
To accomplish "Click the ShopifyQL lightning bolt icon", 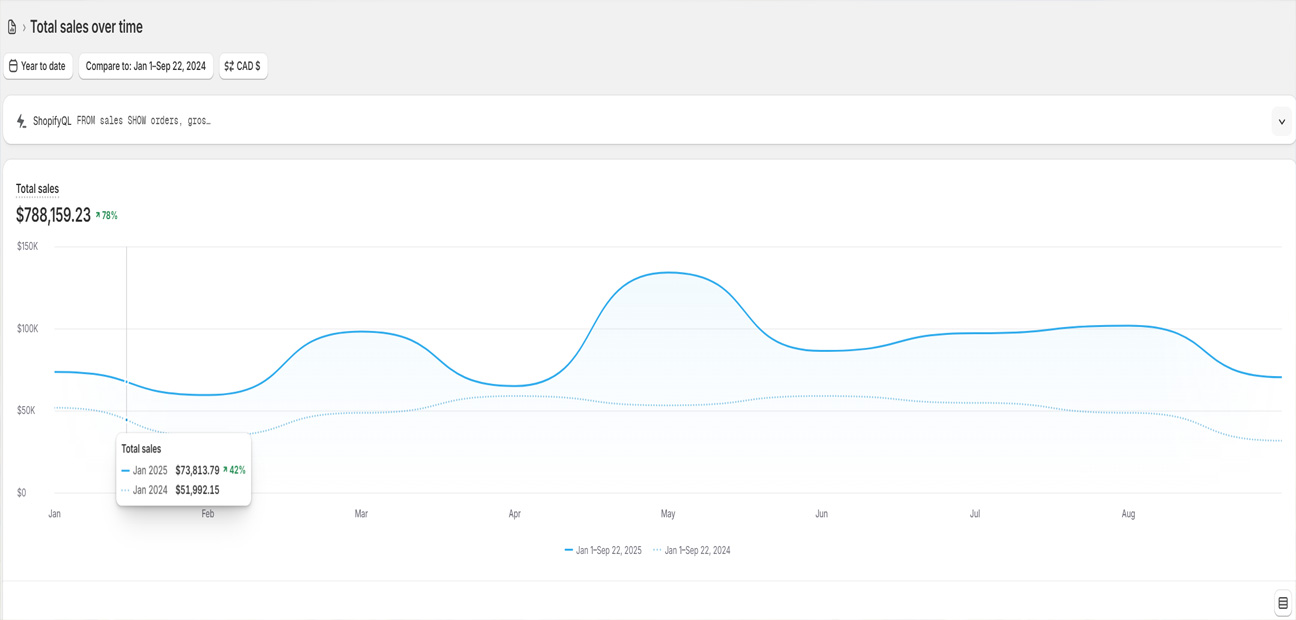I will point(21,121).
